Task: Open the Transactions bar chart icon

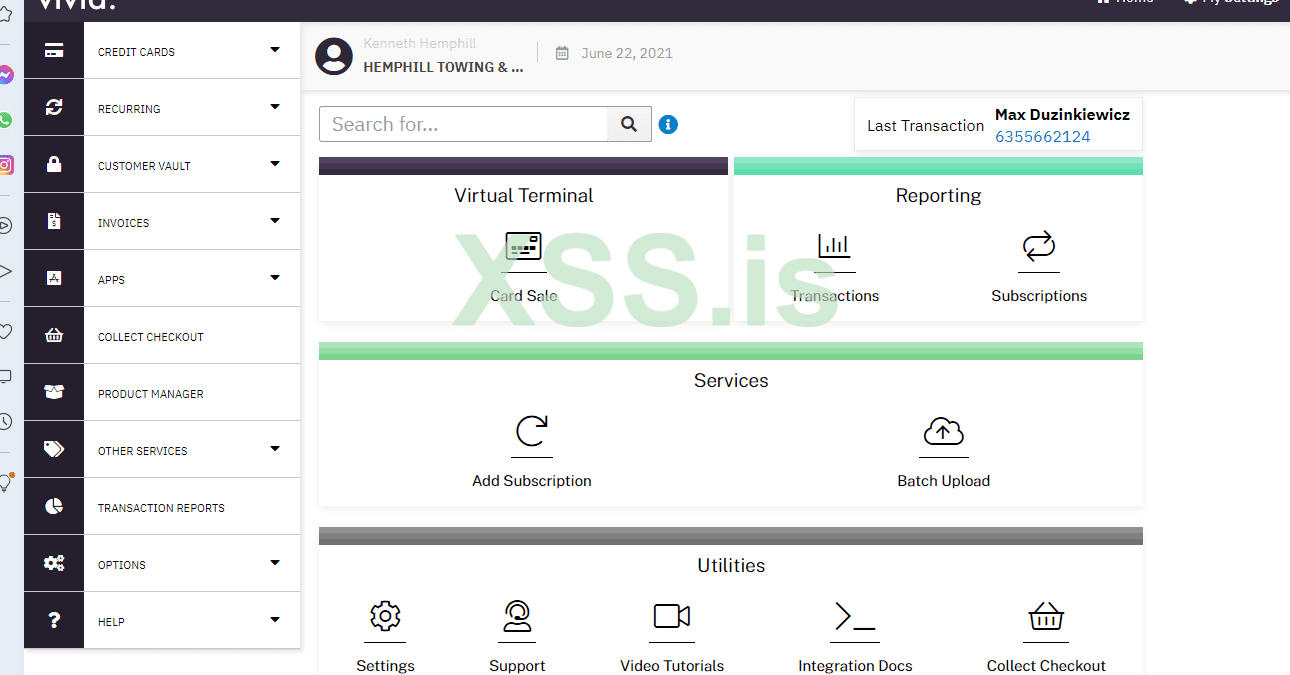Action: pyautogui.click(x=834, y=245)
